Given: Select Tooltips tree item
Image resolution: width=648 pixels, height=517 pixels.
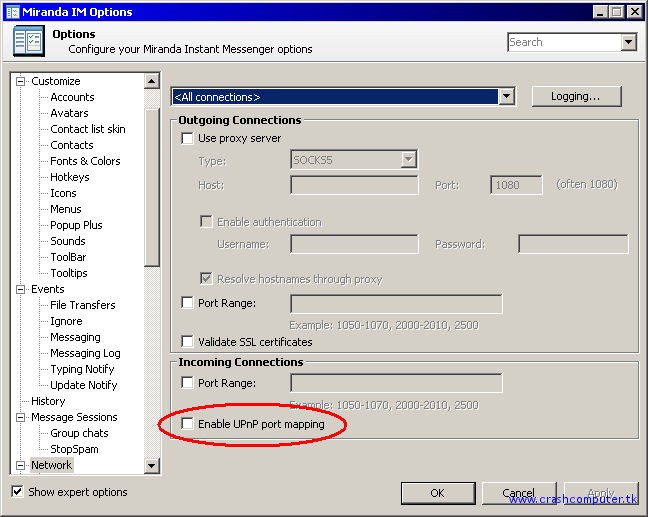Looking at the screenshot, I should tap(69, 273).
